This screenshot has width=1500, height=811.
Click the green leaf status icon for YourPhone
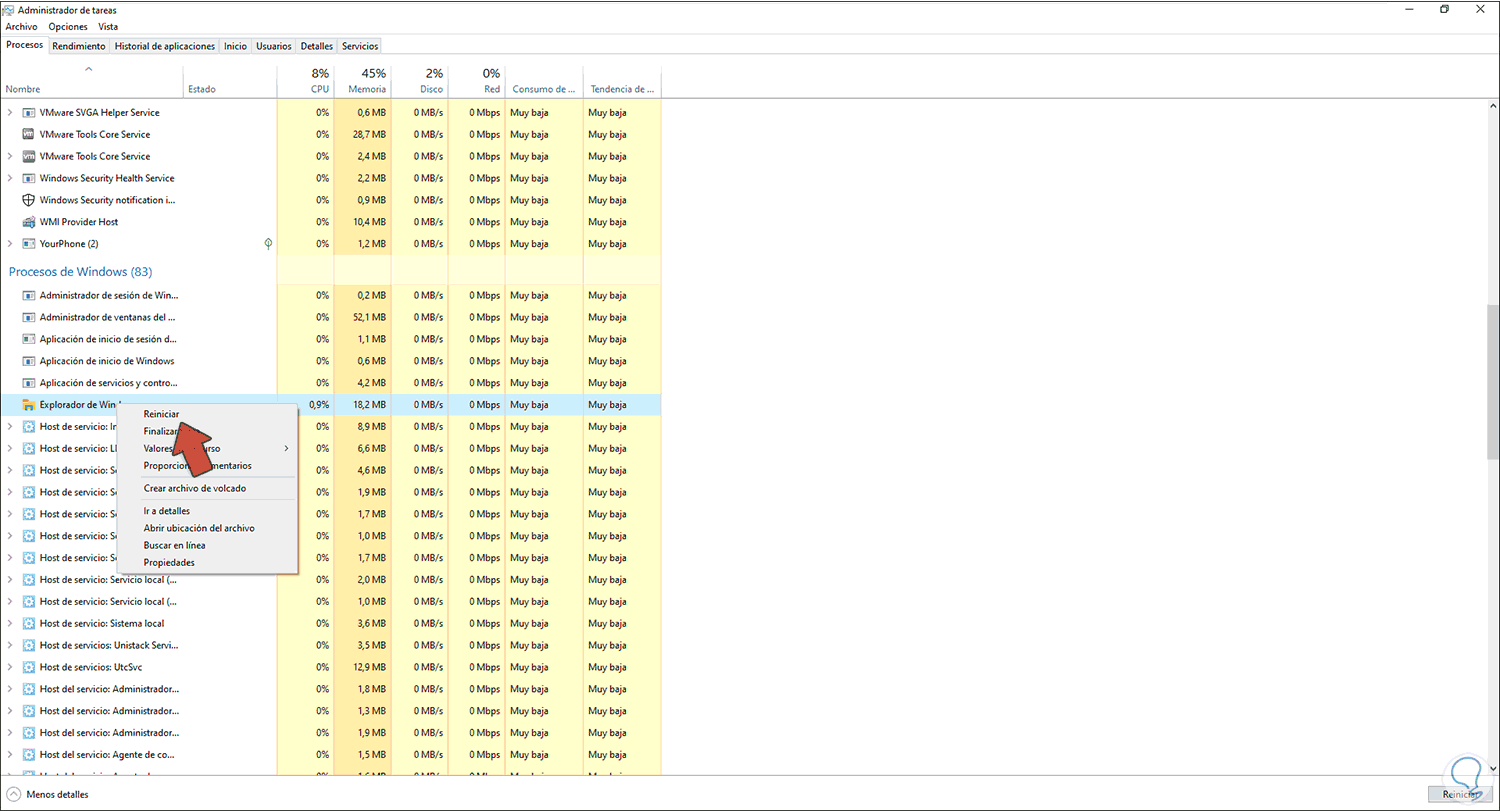coord(268,244)
